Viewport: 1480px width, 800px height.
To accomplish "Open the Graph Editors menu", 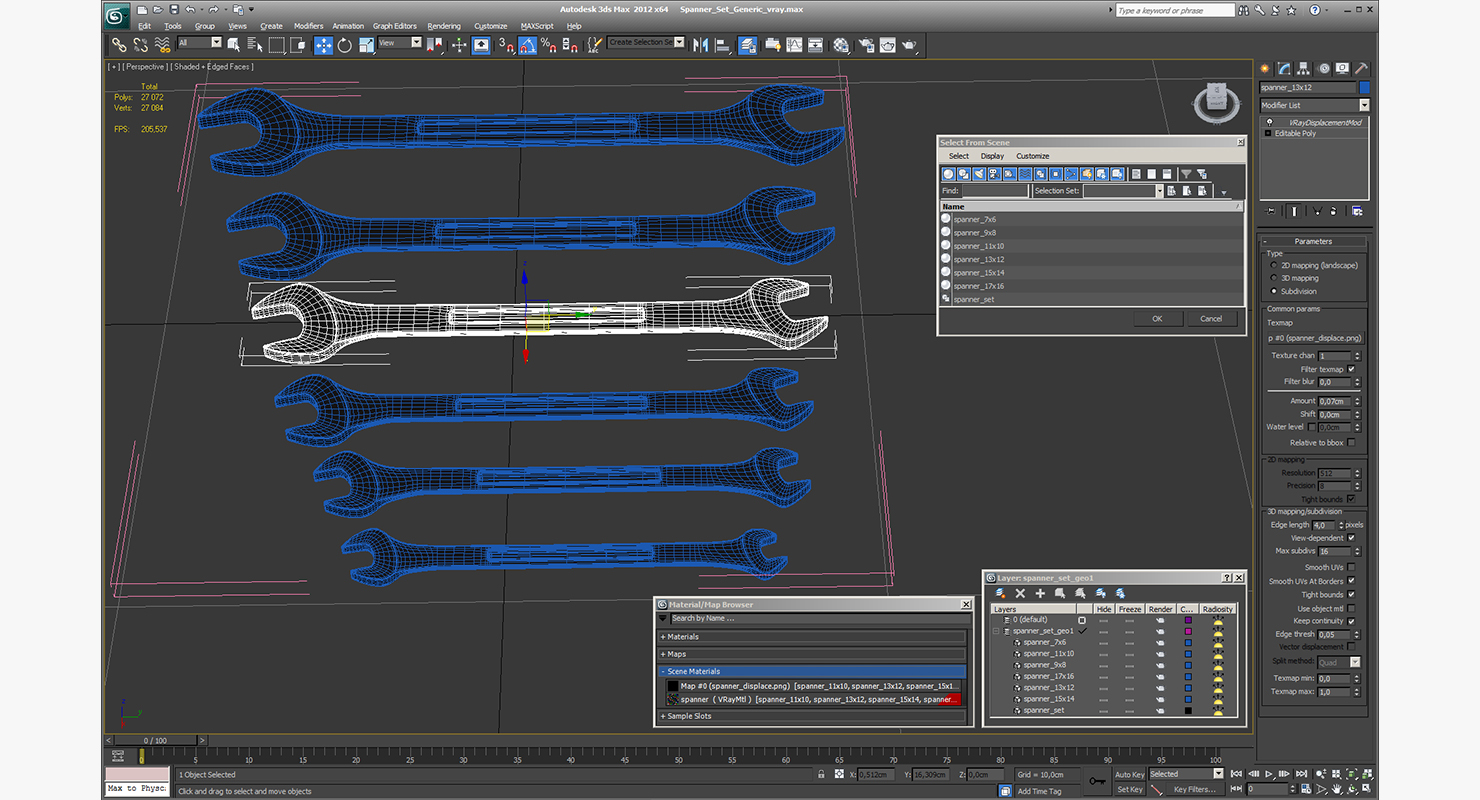I will [x=395, y=26].
